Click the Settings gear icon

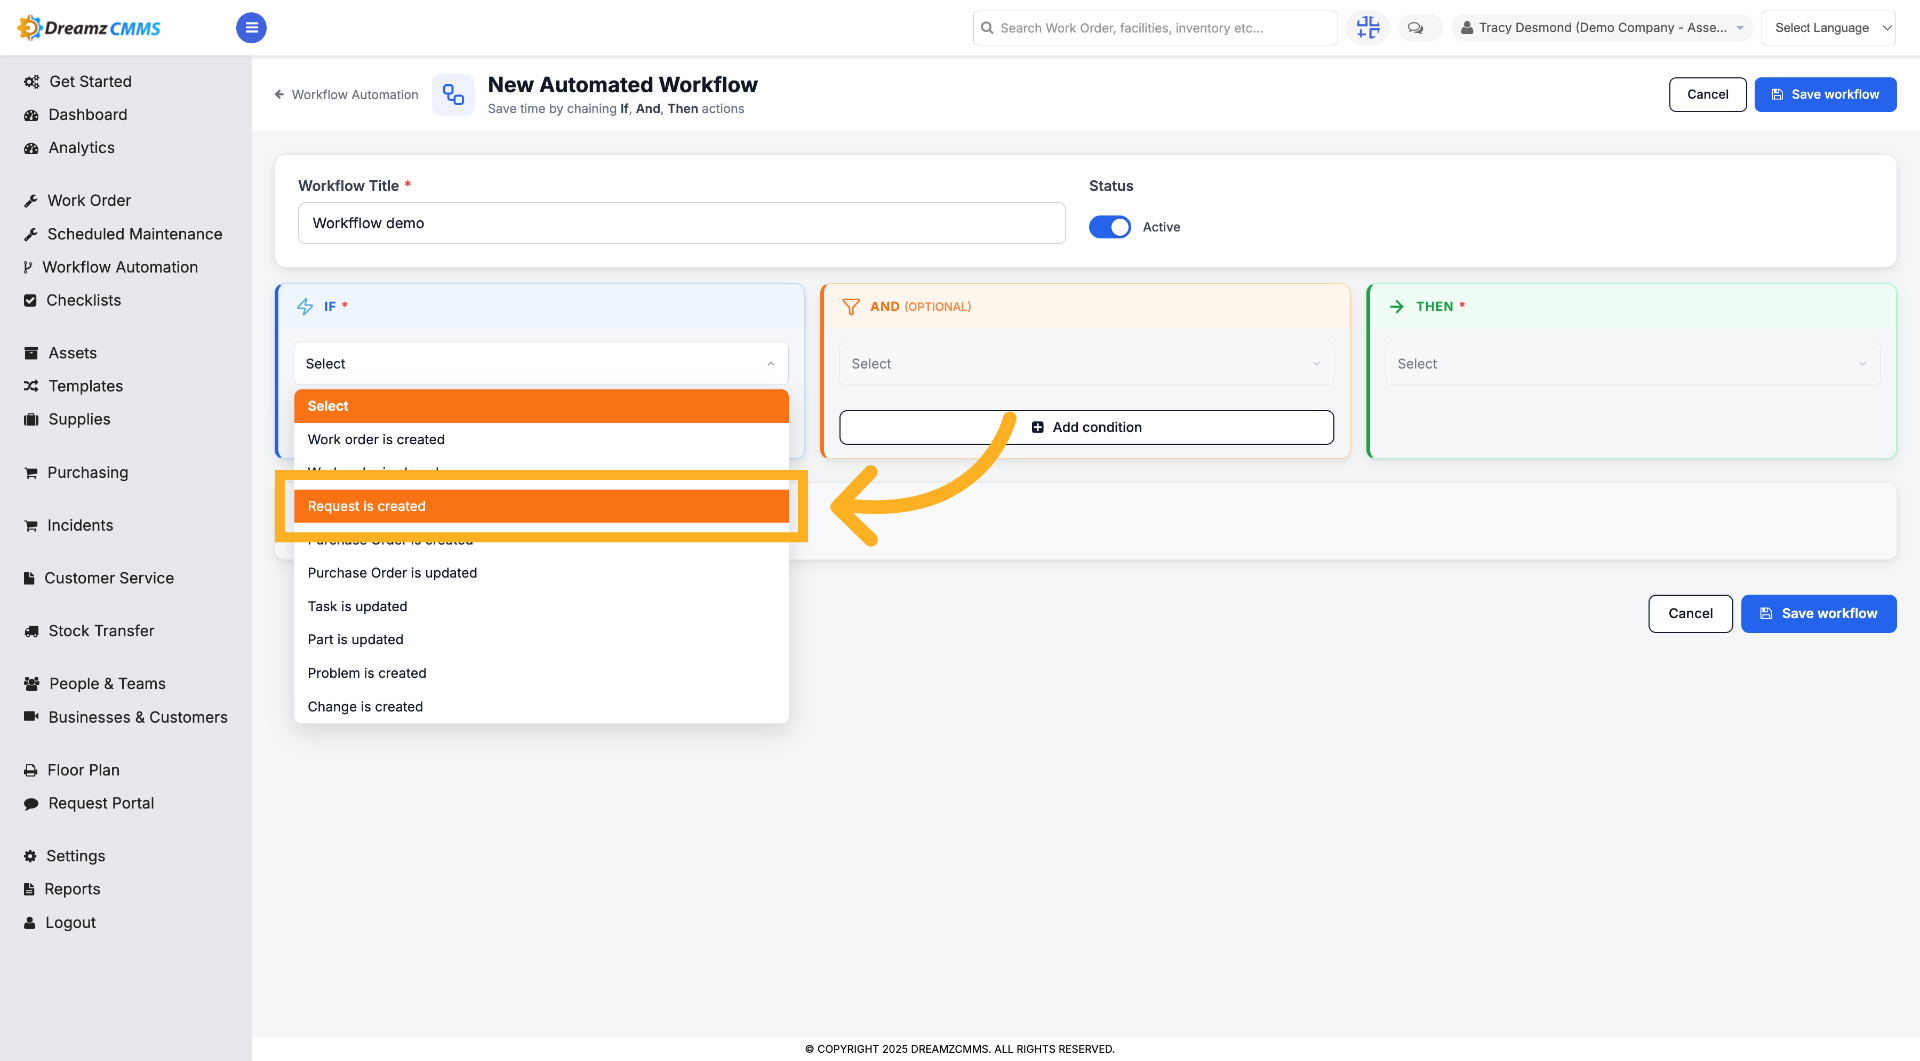30,856
